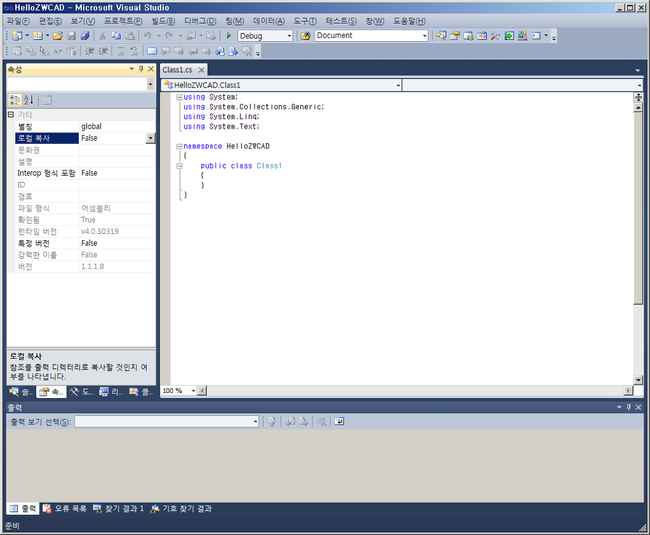
Task: Open the Properties Window toolbar icon
Action: coord(455,36)
